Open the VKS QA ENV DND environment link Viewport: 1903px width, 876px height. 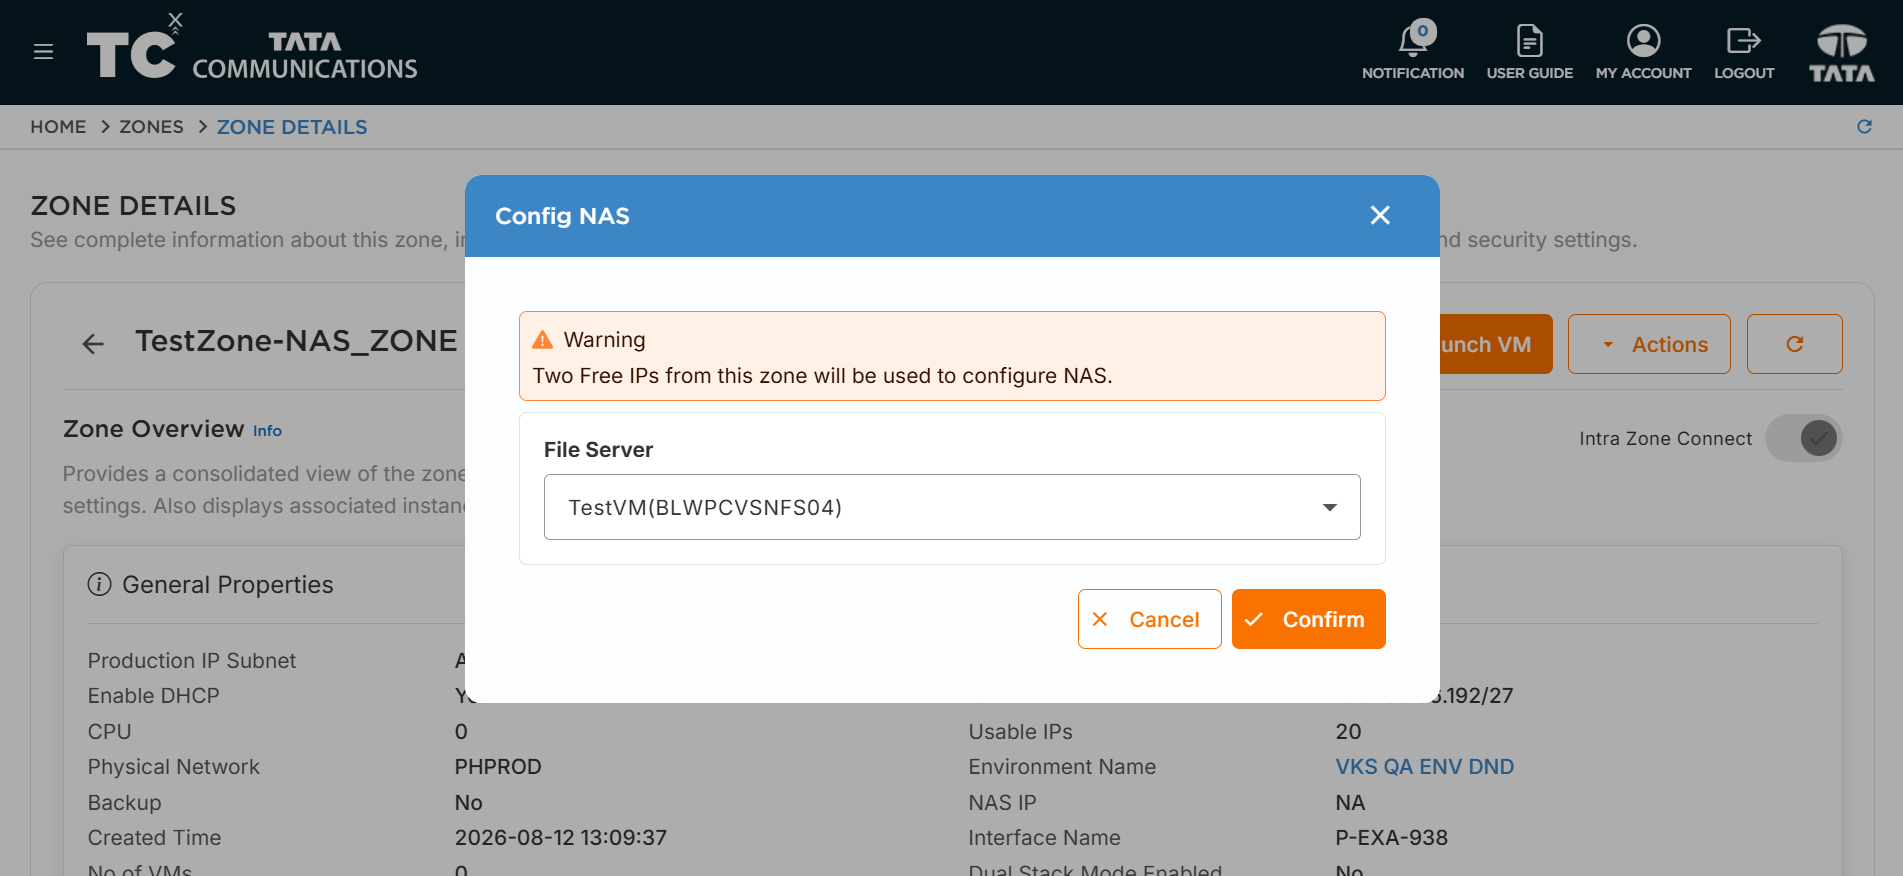tap(1424, 767)
